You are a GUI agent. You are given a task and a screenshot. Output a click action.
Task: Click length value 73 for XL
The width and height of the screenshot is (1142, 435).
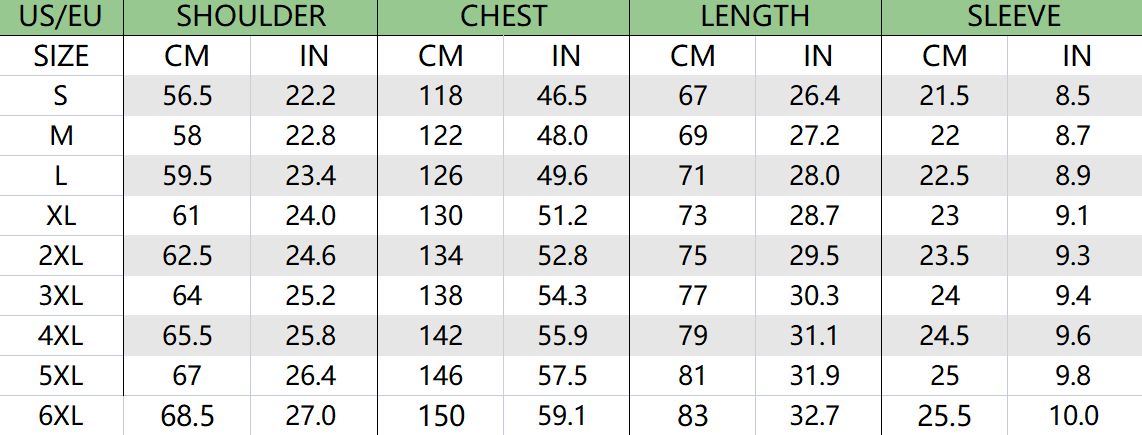pyautogui.click(x=693, y=216)
